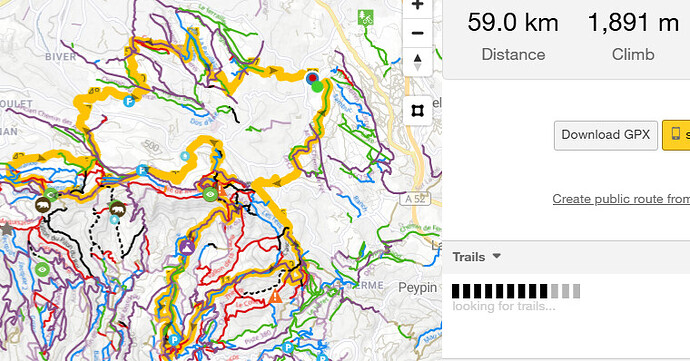
Task: Click the Peypin town label
Action: [417, 287]
